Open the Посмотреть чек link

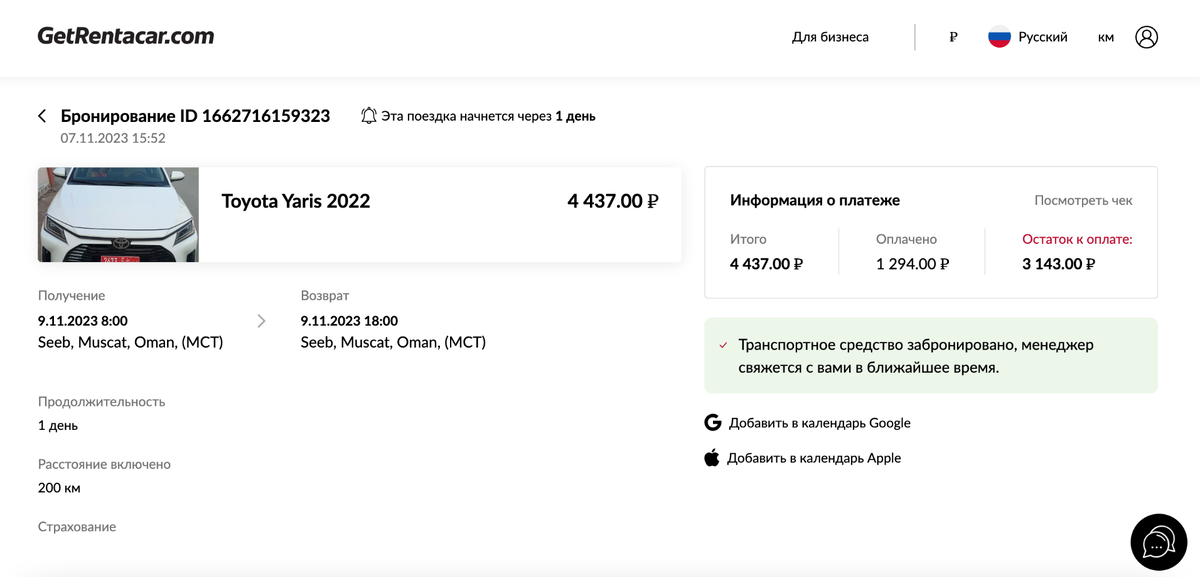pos(1083,200)
